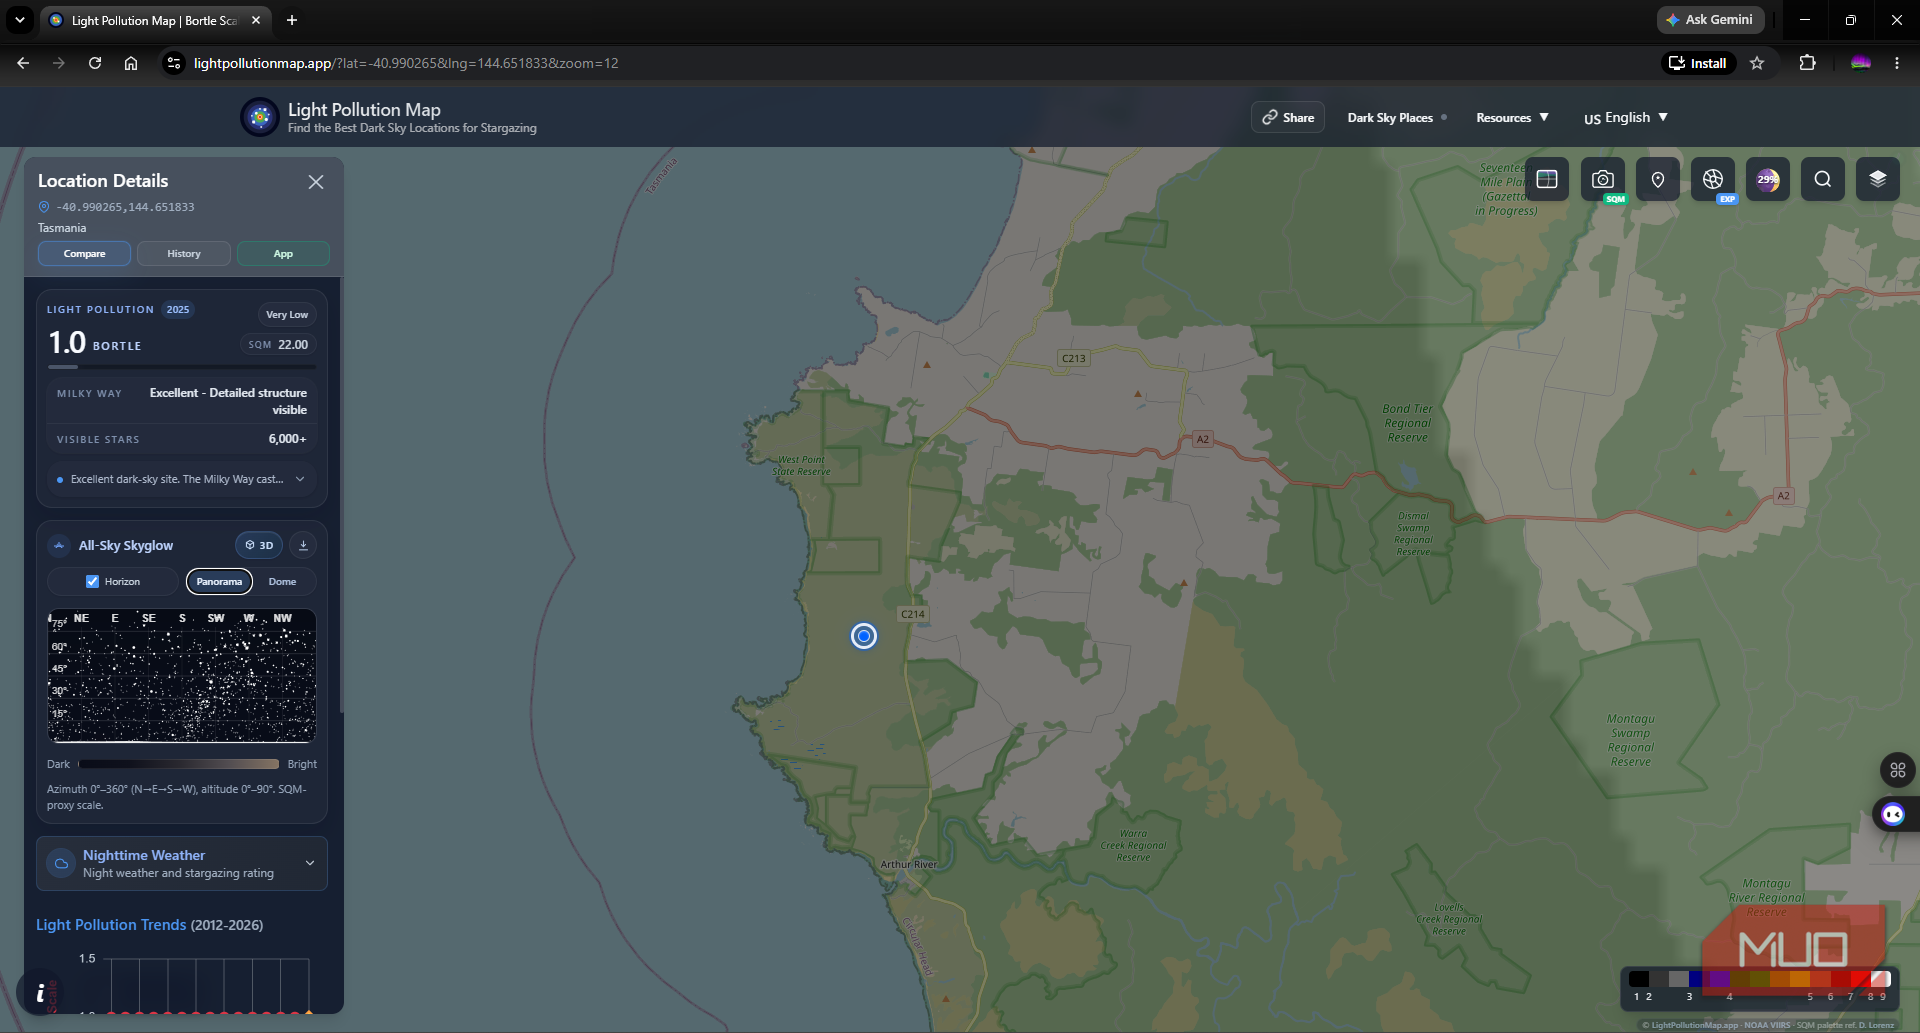1920x1033 pixels.
Task: Open the browser extensions puzzle icon
Action: pyautogui.click(x=1807, y=63)
